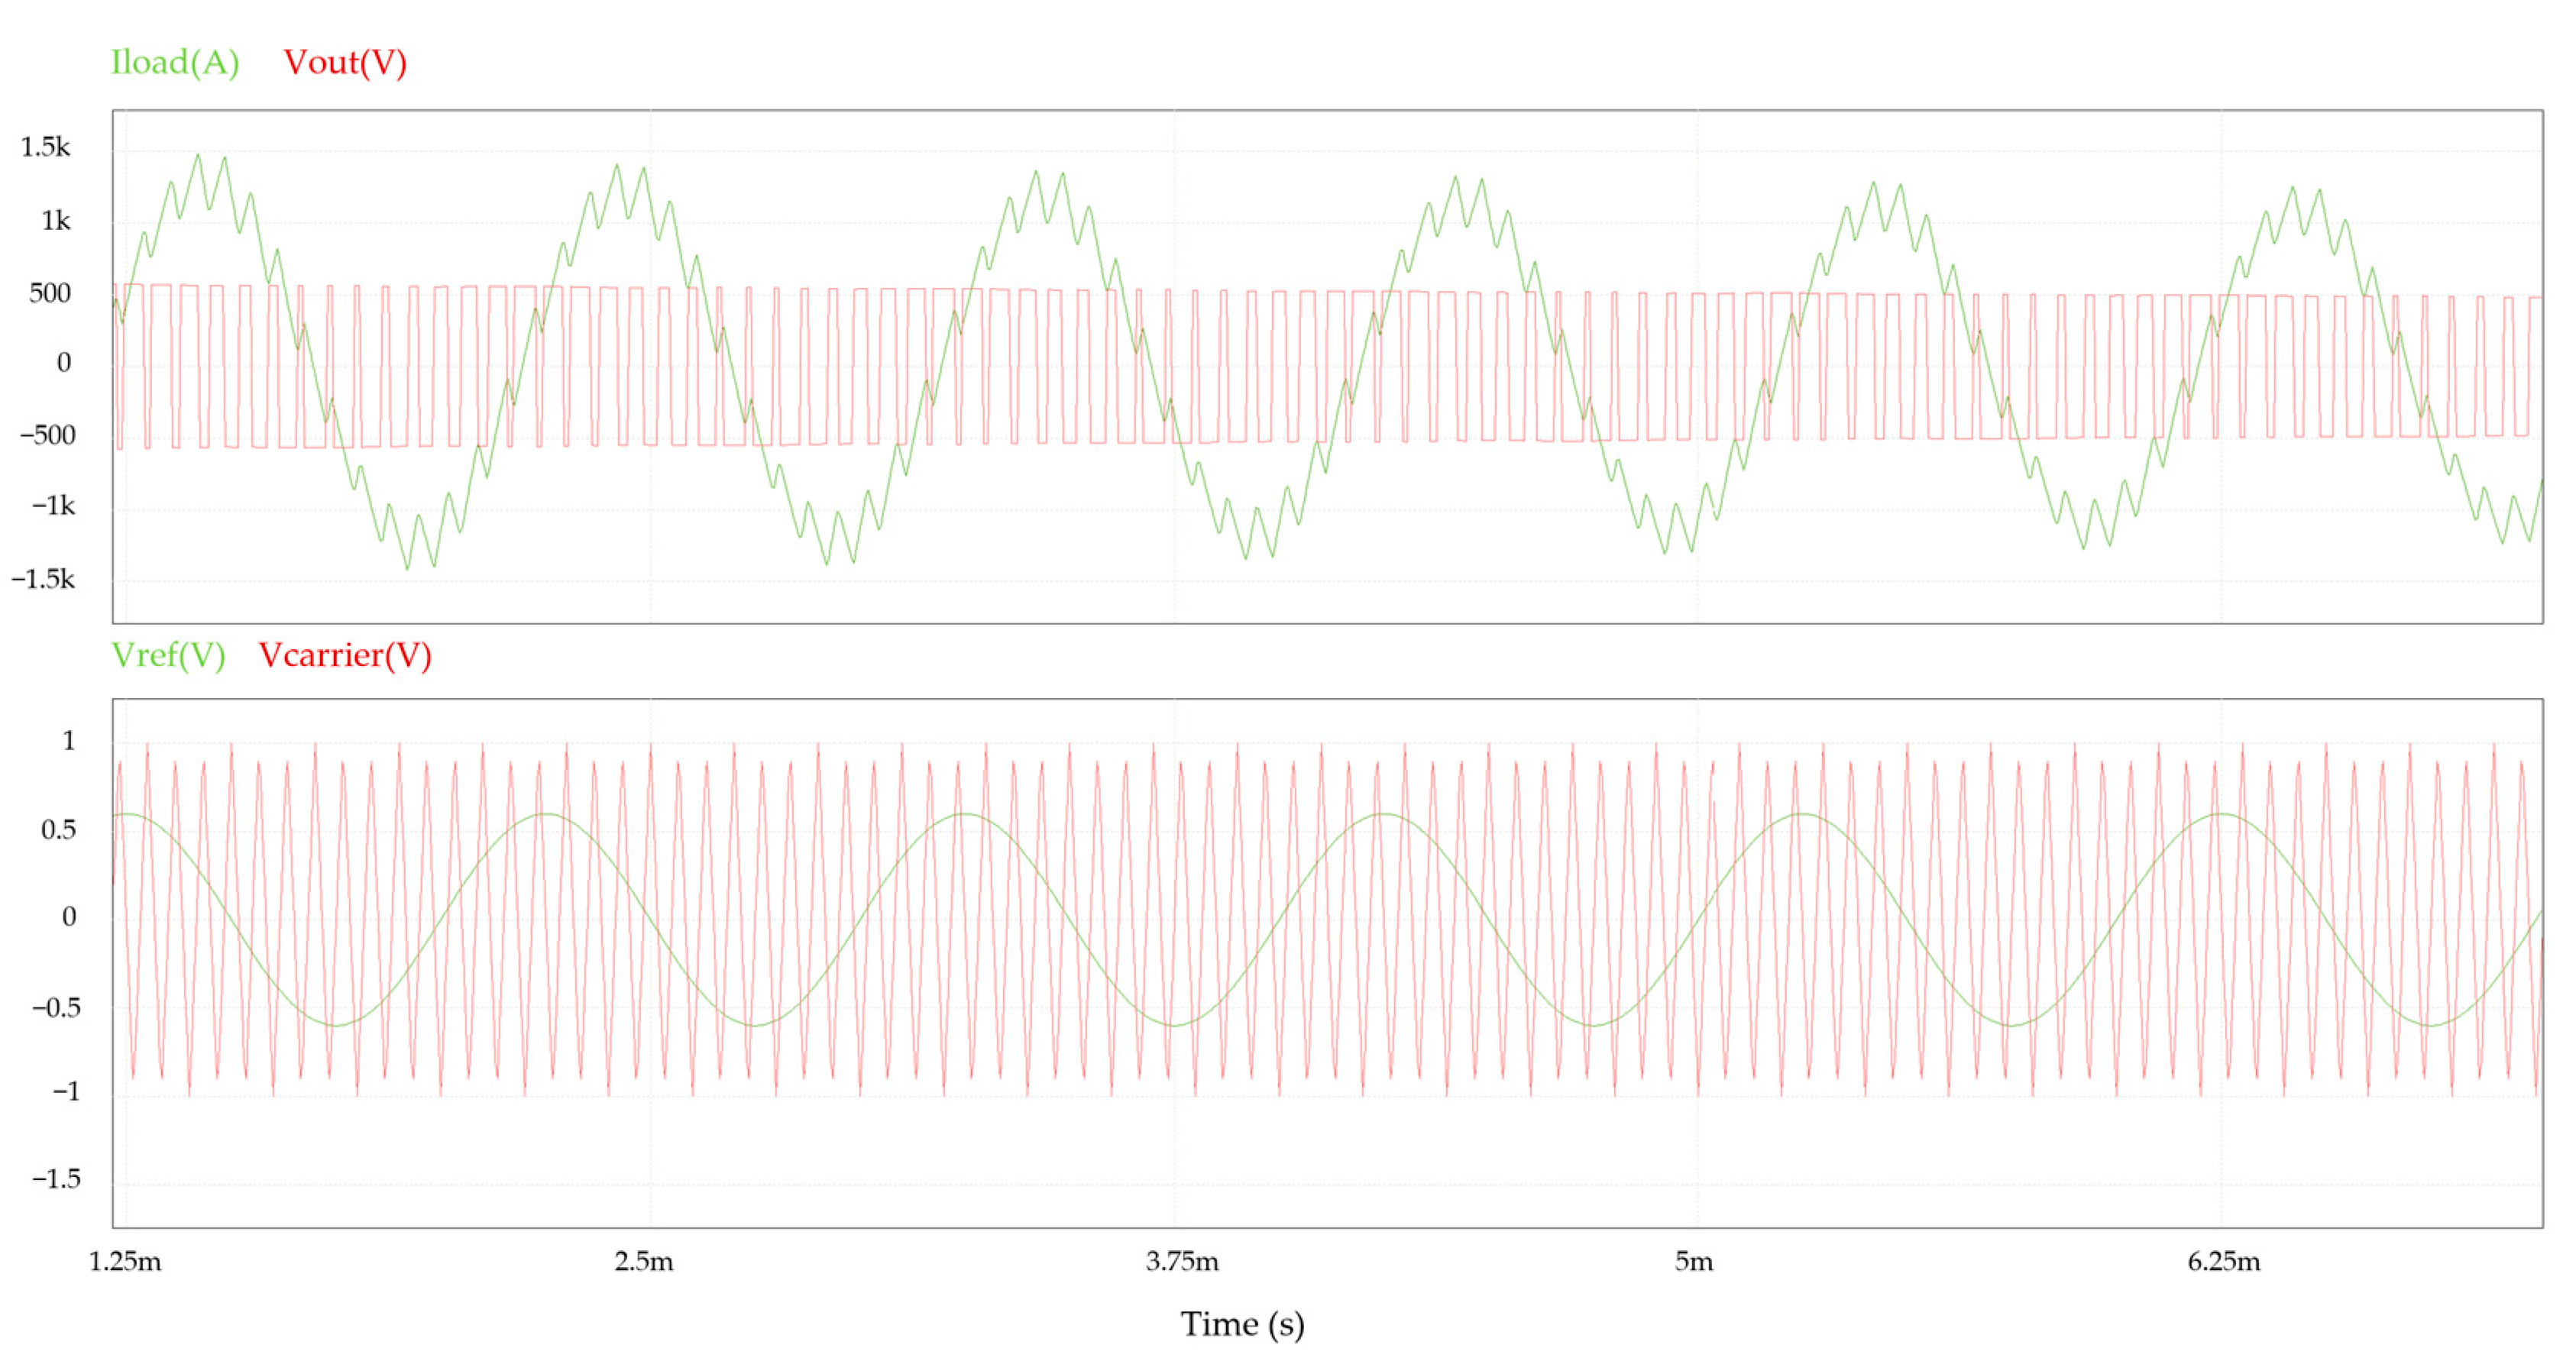Viewport: 2576px width, 1361px height.
Task: Select the −0.5 tick on lower plot
Action: [56, 1007]
